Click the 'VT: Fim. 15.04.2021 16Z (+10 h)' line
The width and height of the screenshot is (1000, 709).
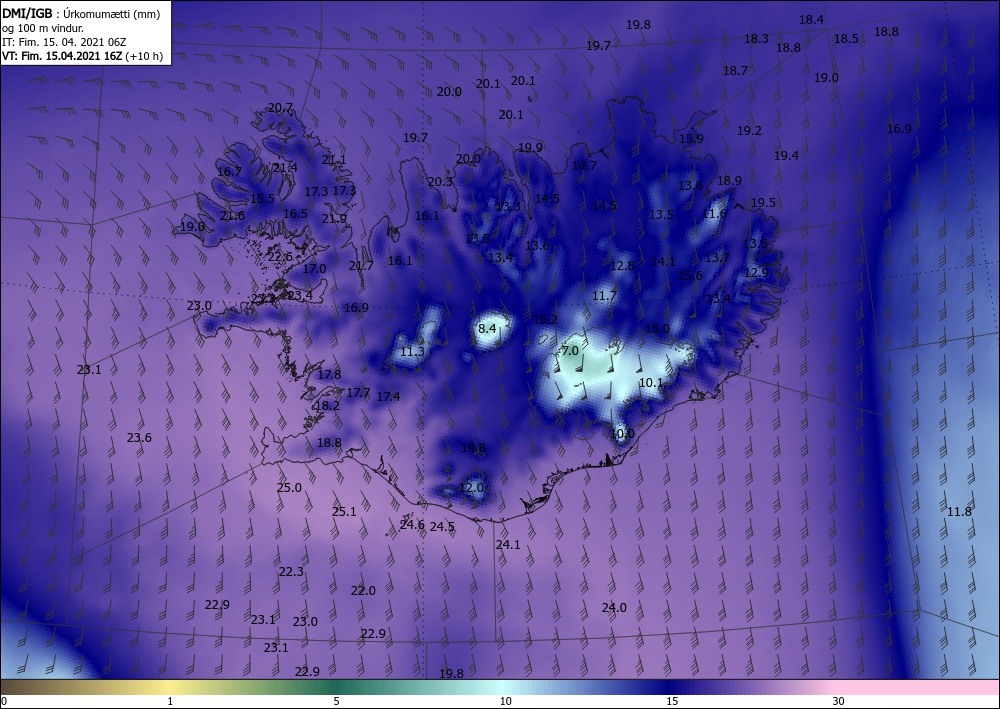[82, 56]
